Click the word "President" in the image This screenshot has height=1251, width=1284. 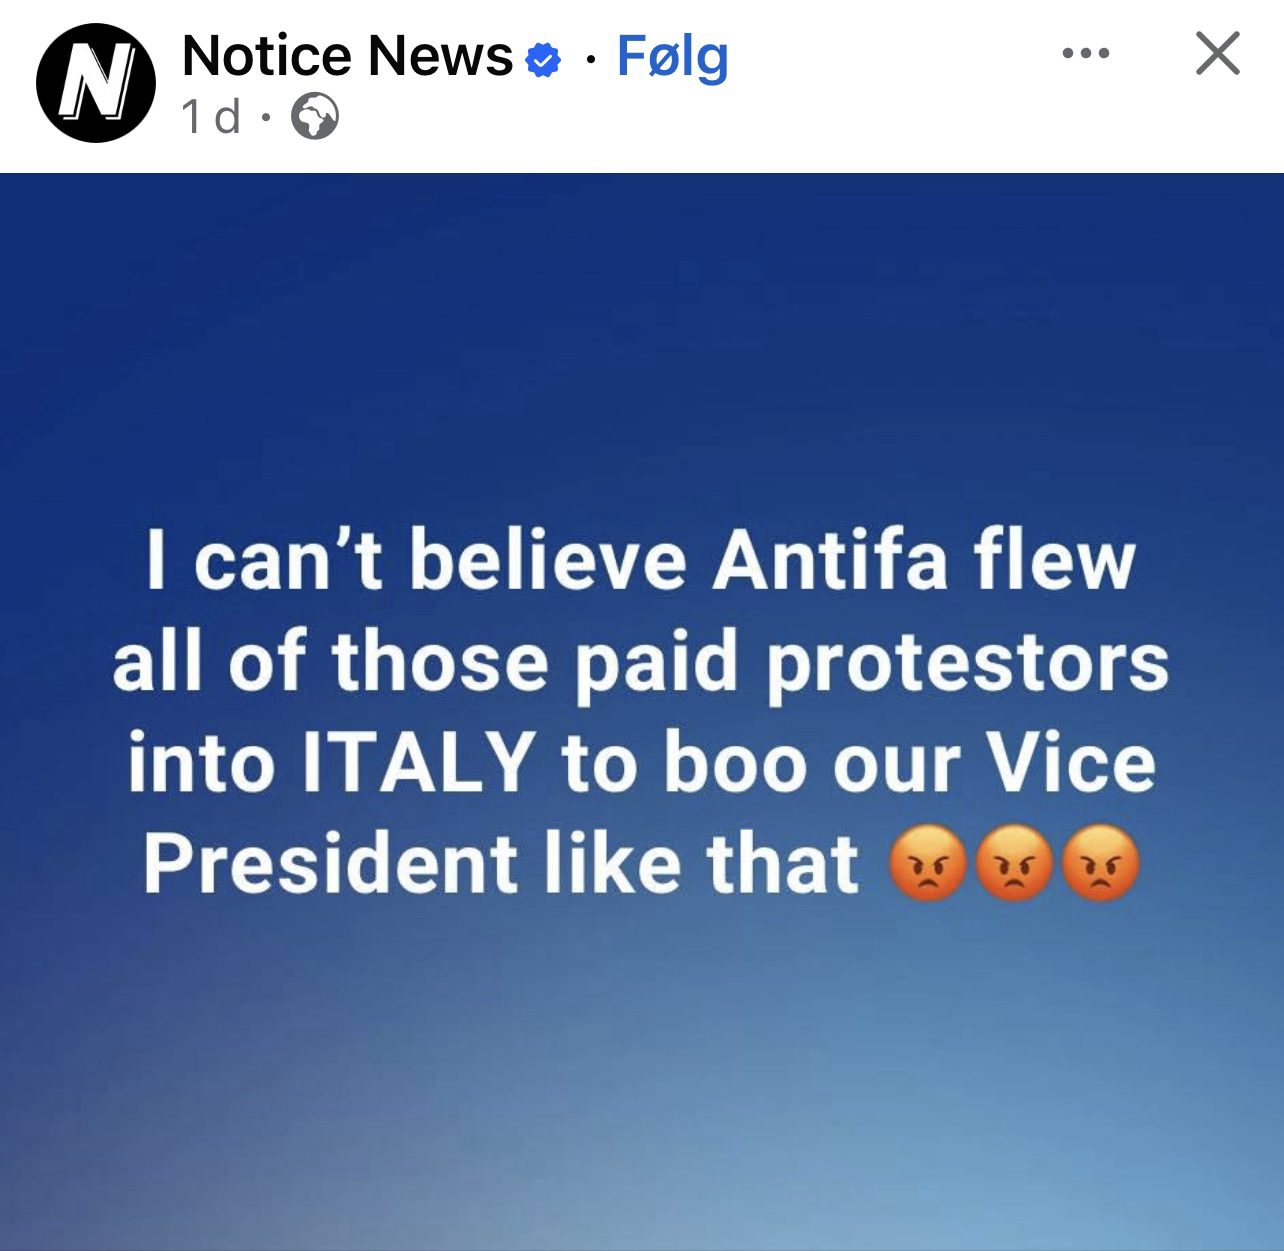(x=331, y=864)
